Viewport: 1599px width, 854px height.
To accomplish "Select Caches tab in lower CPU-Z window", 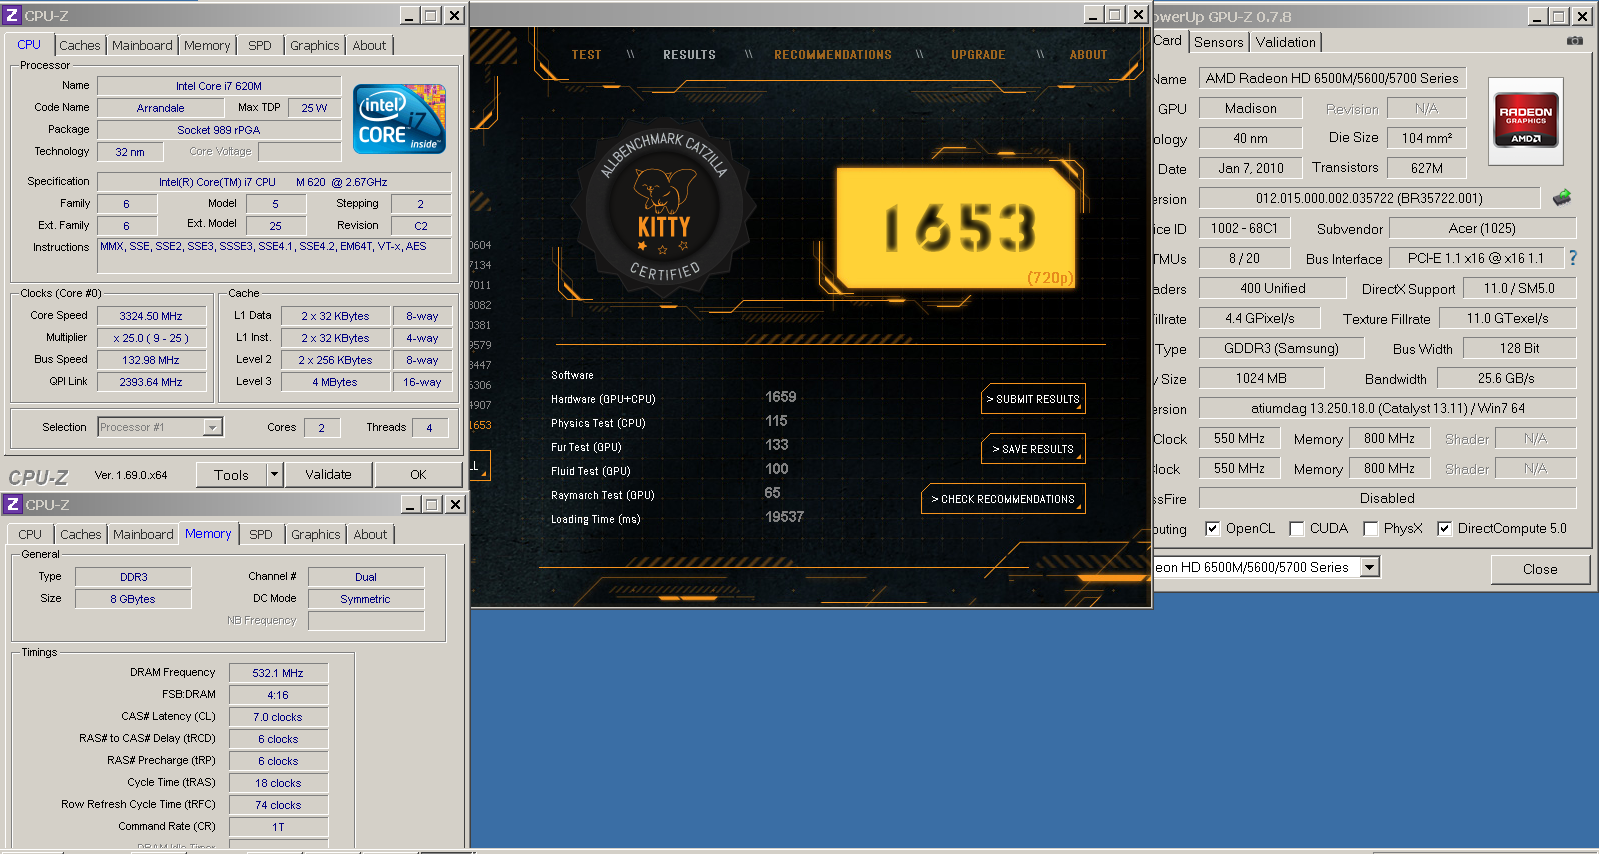I will [81, 534].
